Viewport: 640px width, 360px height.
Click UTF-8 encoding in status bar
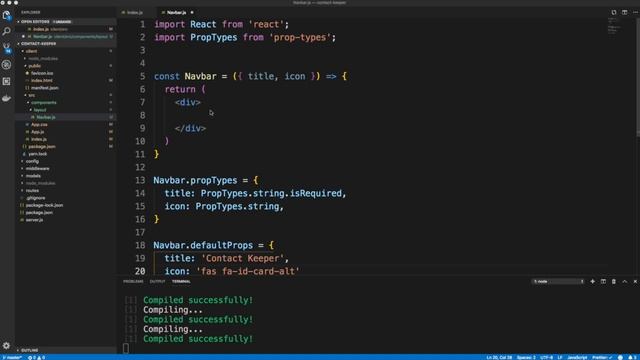546,358
